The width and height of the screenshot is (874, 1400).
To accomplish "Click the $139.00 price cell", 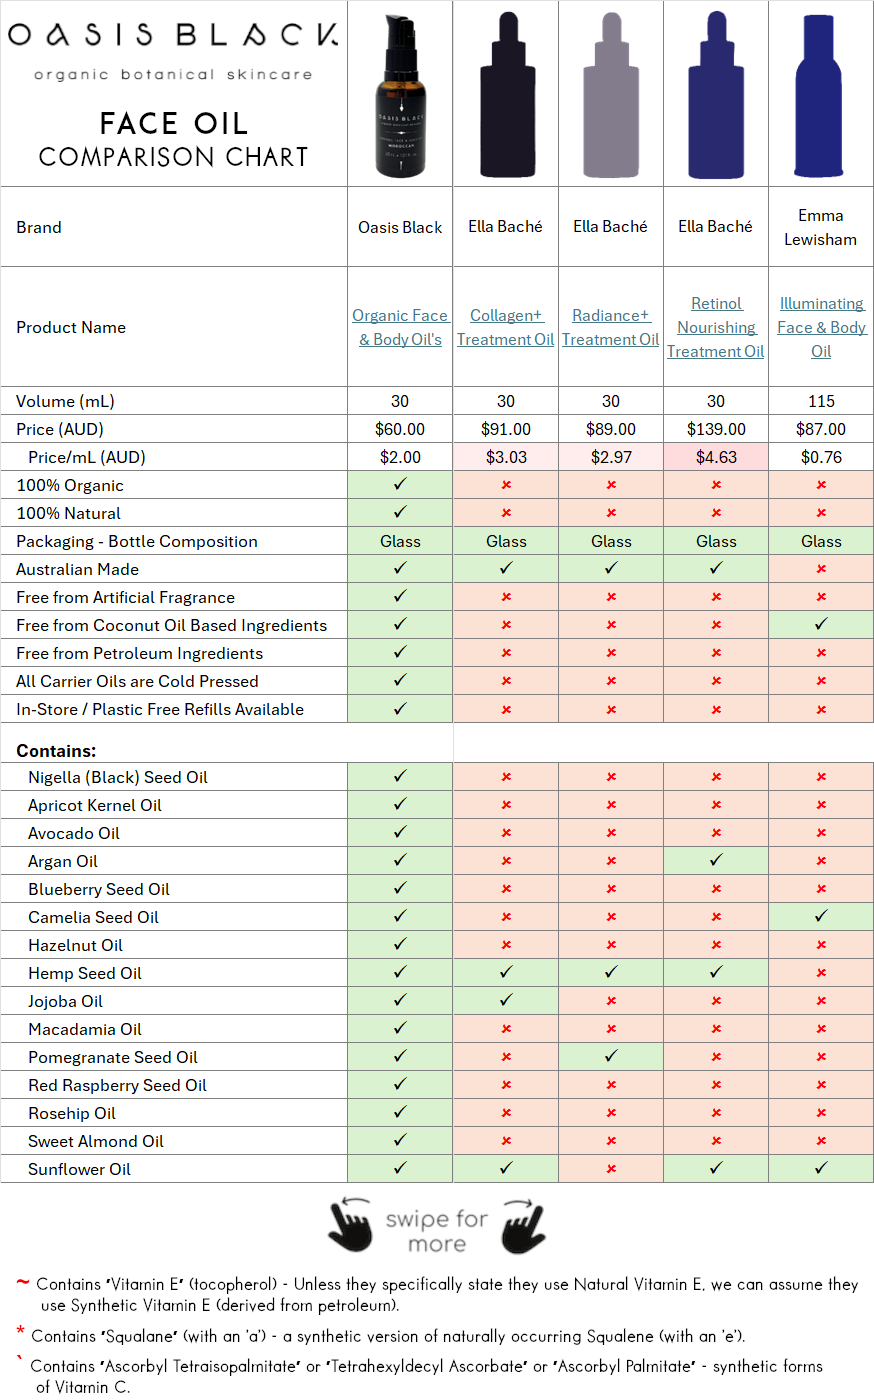I will coord(716,429).
